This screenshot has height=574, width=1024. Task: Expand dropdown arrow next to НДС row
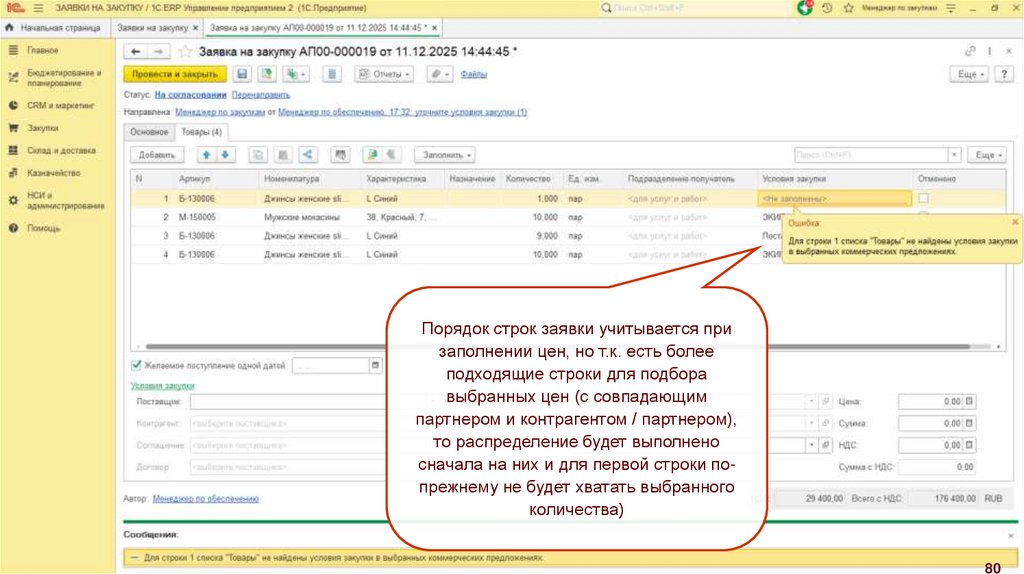(x=812, y=445)
